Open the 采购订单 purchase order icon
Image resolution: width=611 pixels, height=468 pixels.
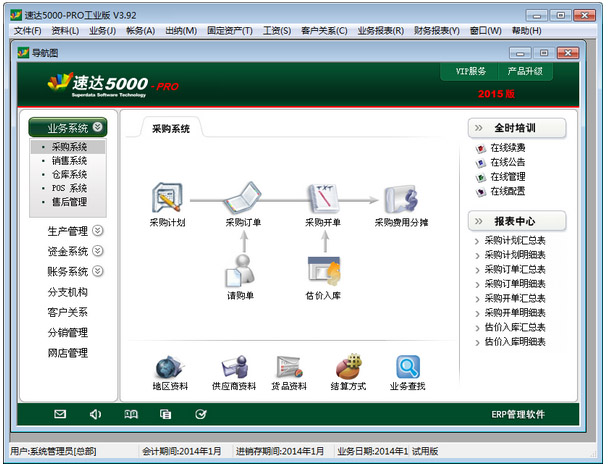point(243,198)
